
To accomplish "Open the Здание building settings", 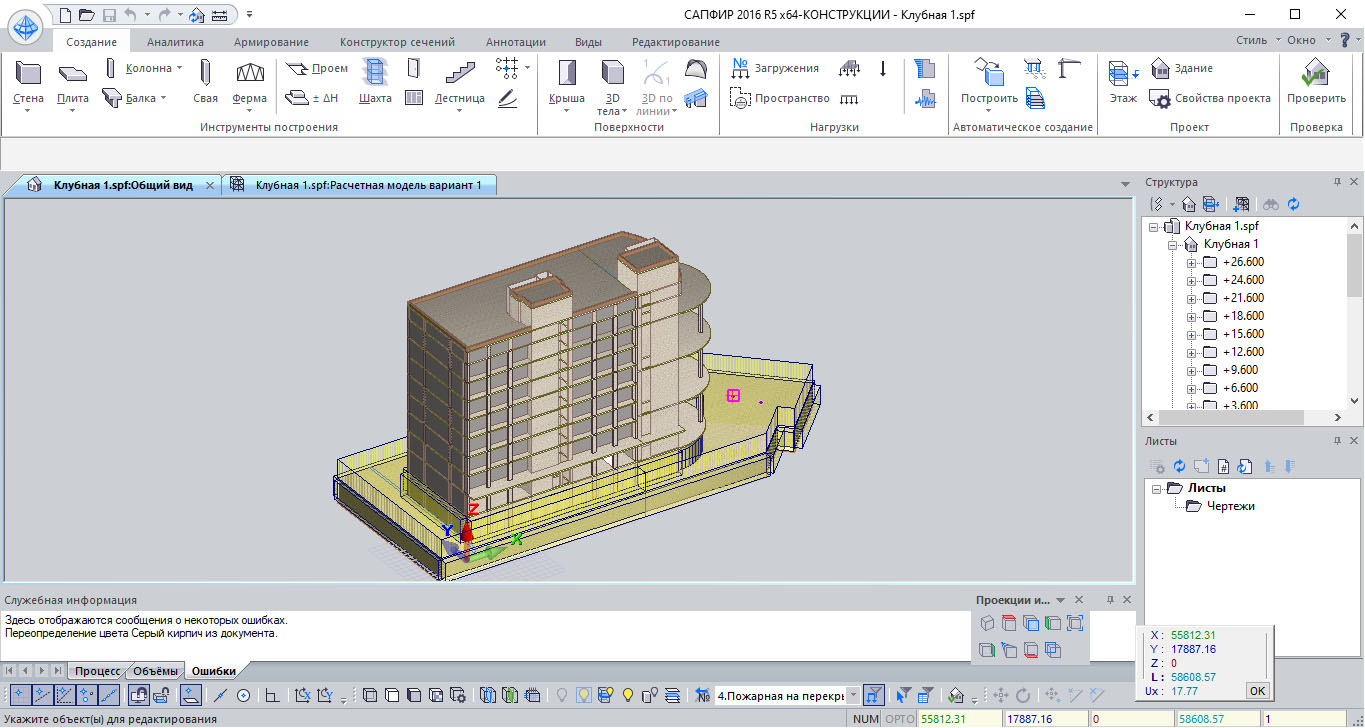I will tap(1182, 68).
